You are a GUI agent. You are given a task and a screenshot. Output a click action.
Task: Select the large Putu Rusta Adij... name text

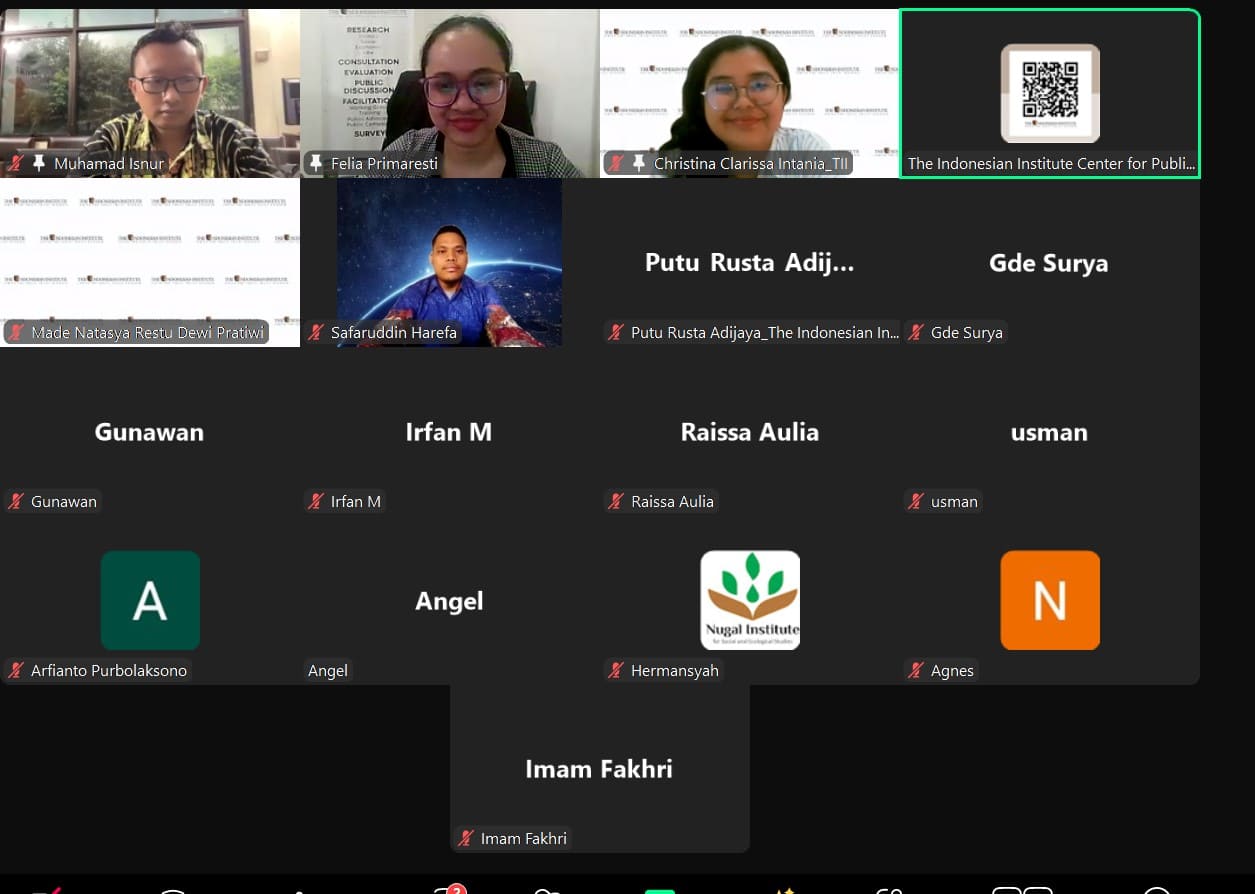pyautogui.click(x=750, y=263)
